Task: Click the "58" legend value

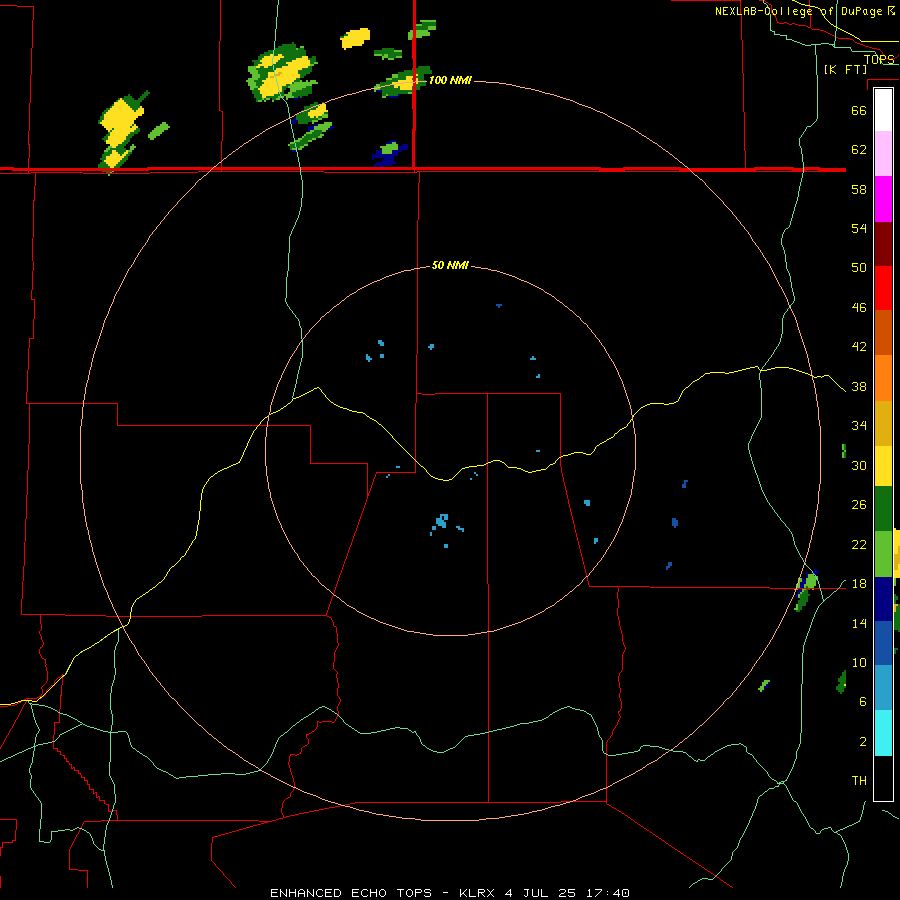Action: coord(859,189)
